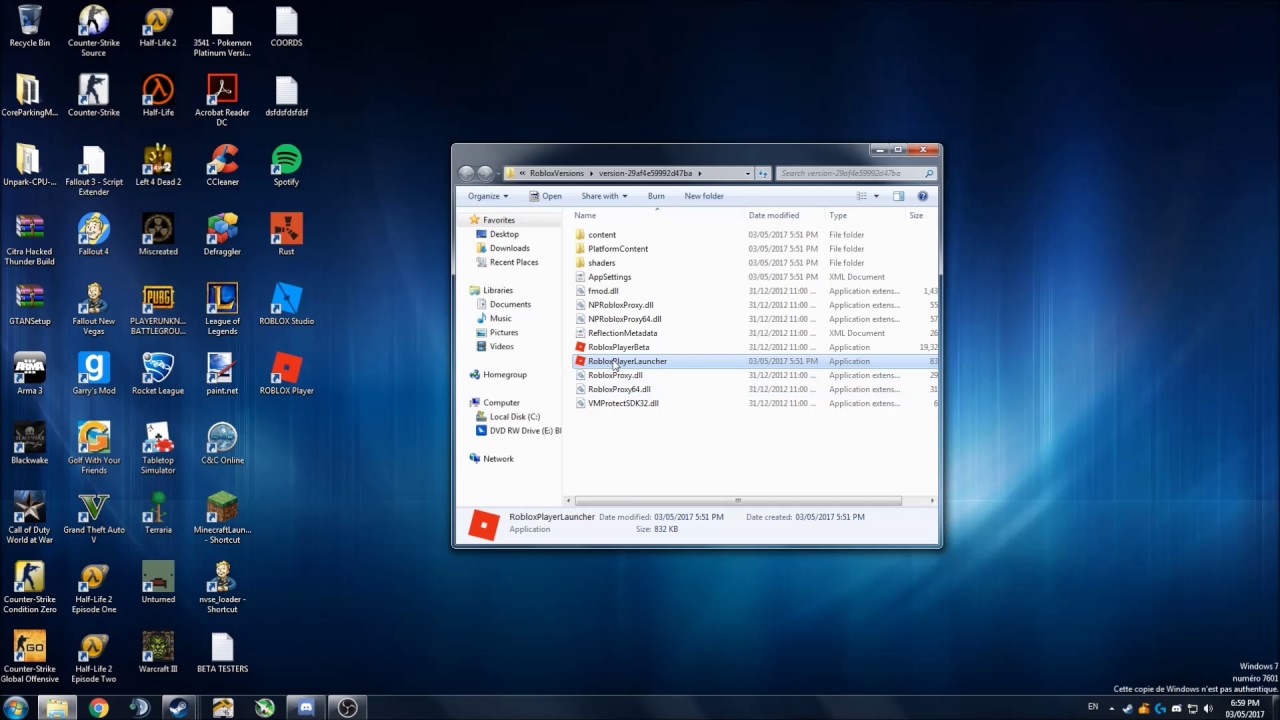Screen dimensions: 1280x720
Task: Select Grand Theft Auto V desktop icon
Action: (x=93, y=518)
